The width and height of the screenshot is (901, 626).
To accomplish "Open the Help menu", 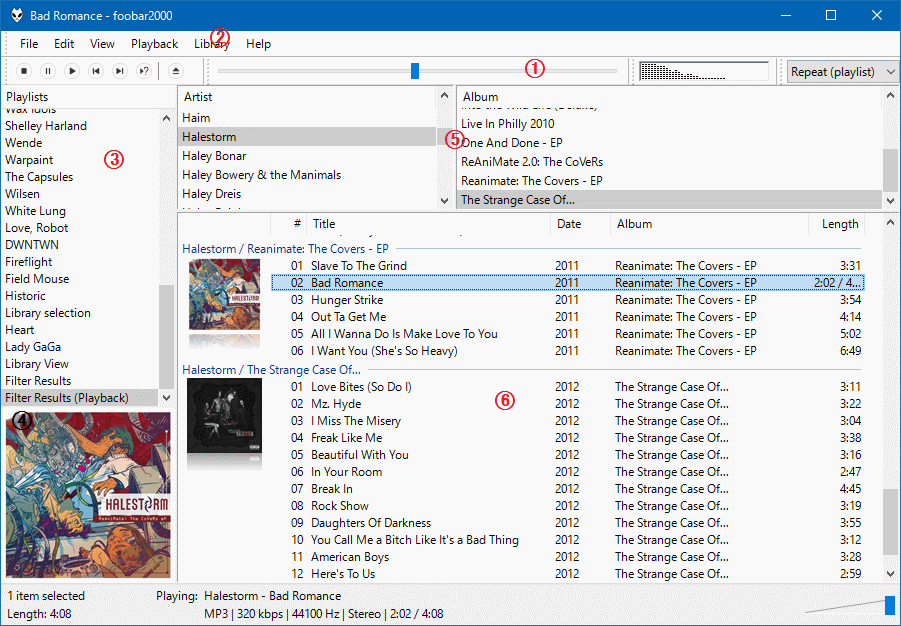I will point(258,44).
